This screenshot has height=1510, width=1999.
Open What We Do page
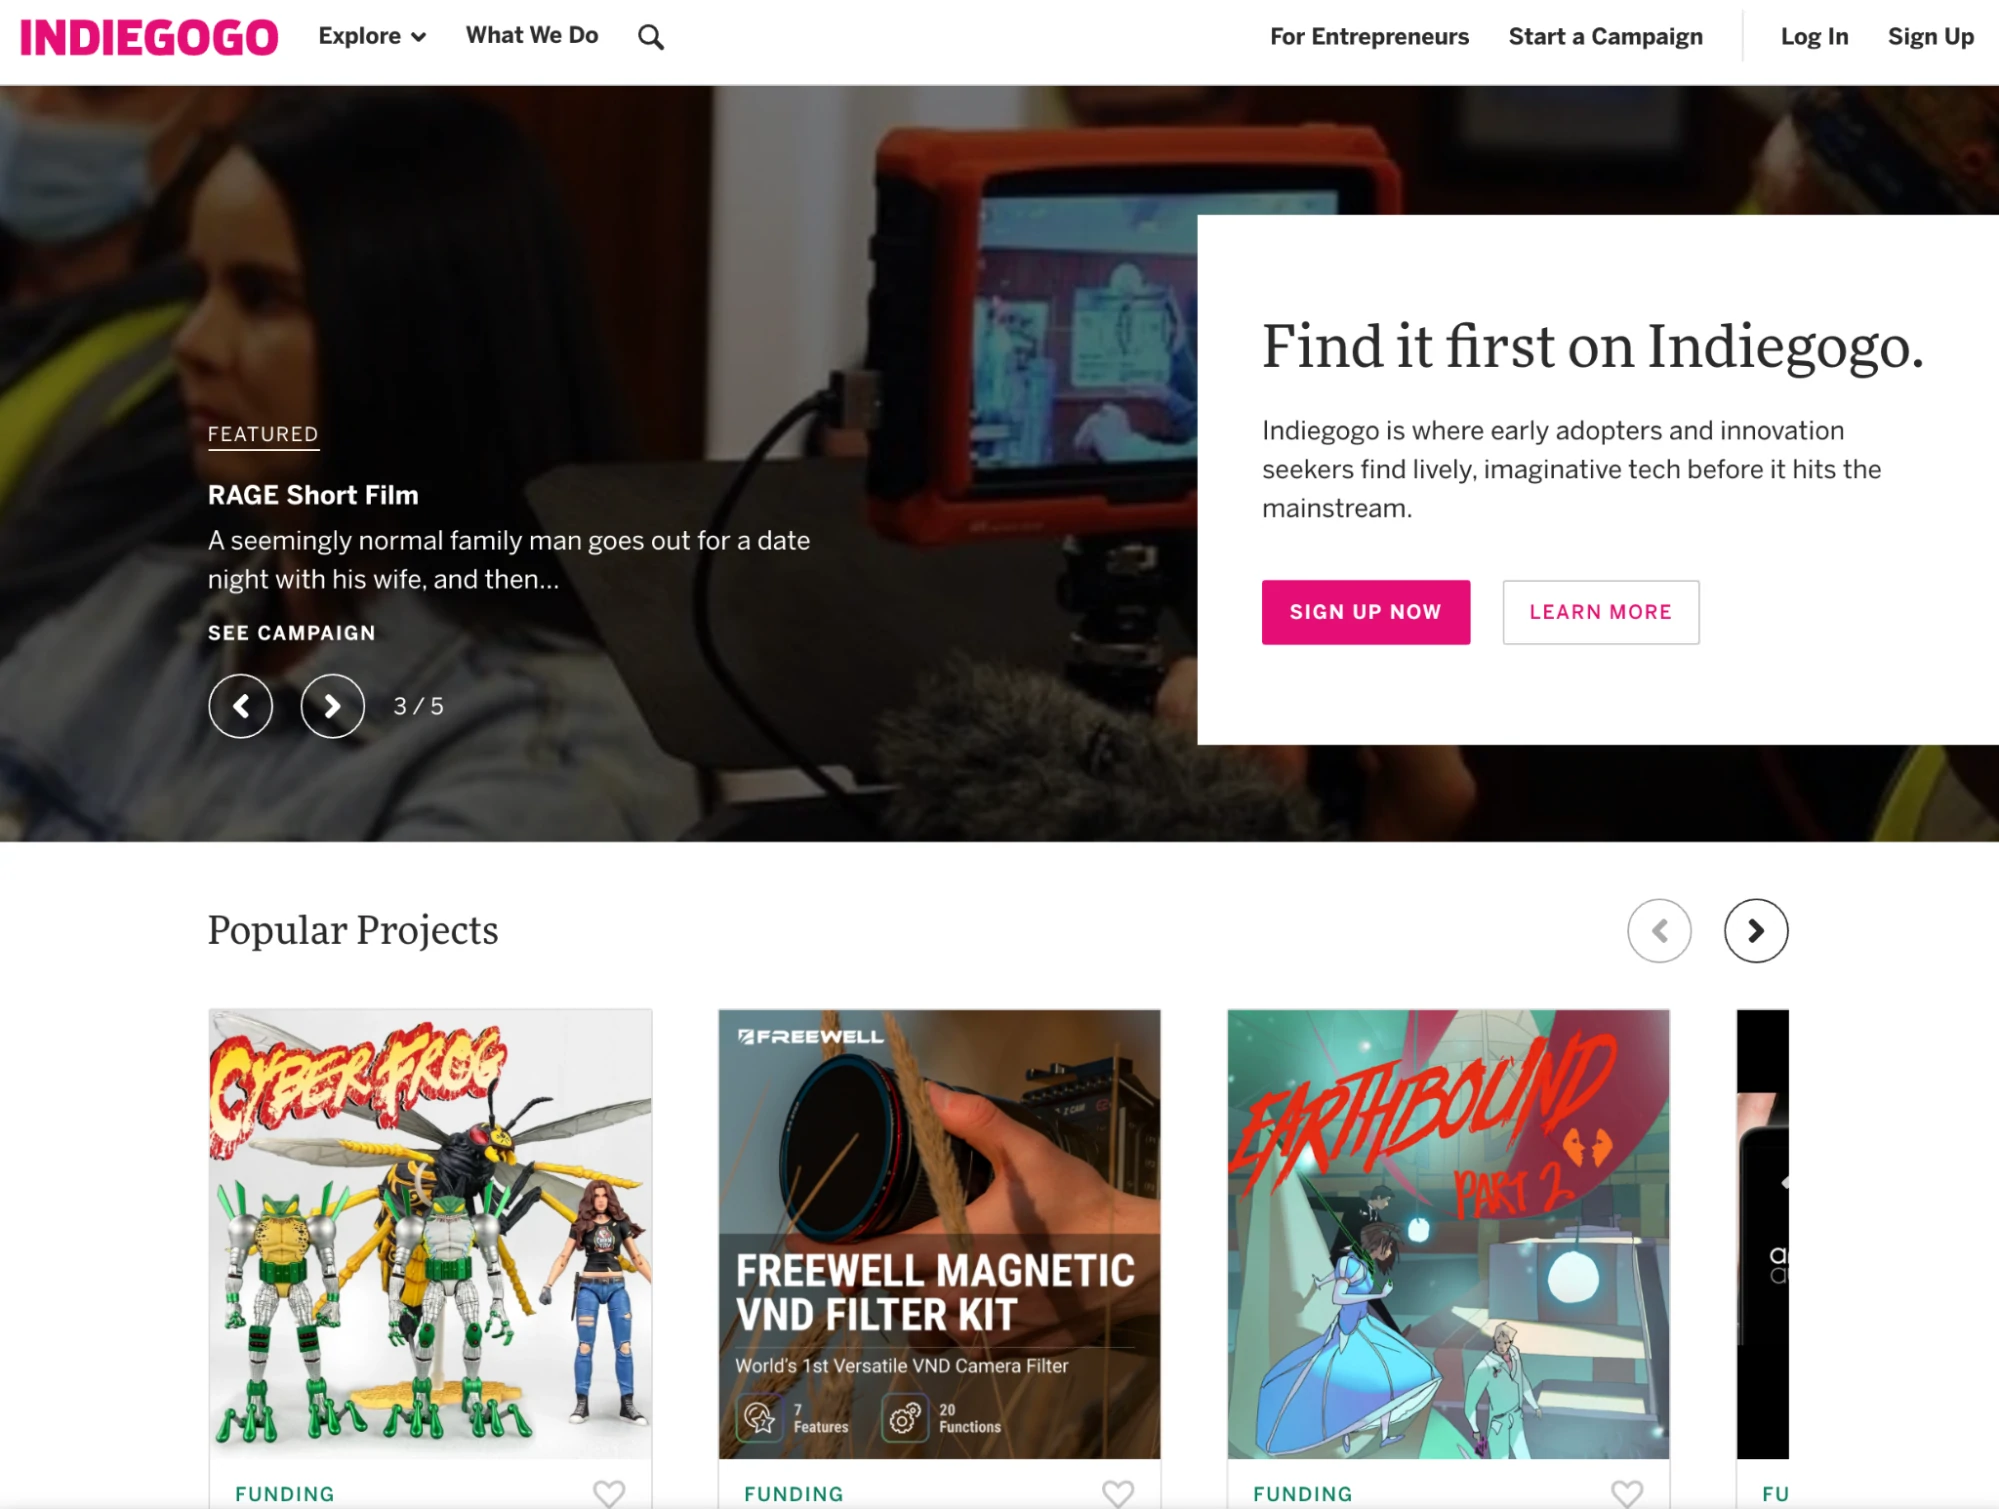[532, 35]
